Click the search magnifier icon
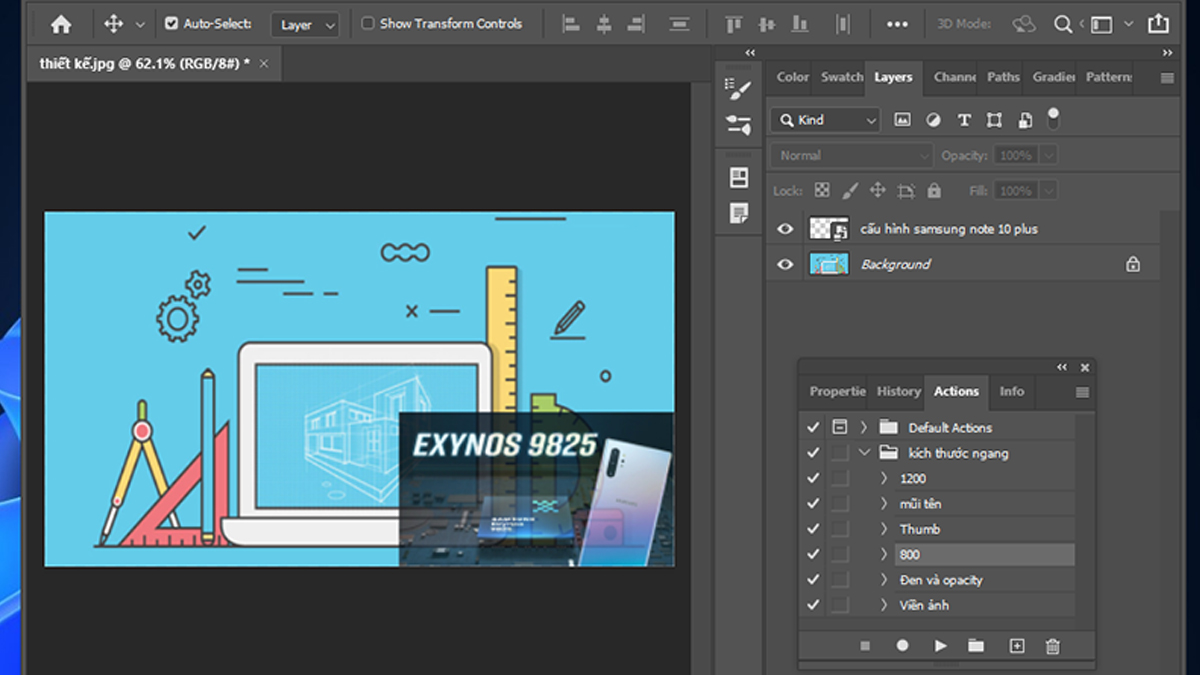The height and width of the screenshot is (675, 1200). pos(1063,24)
